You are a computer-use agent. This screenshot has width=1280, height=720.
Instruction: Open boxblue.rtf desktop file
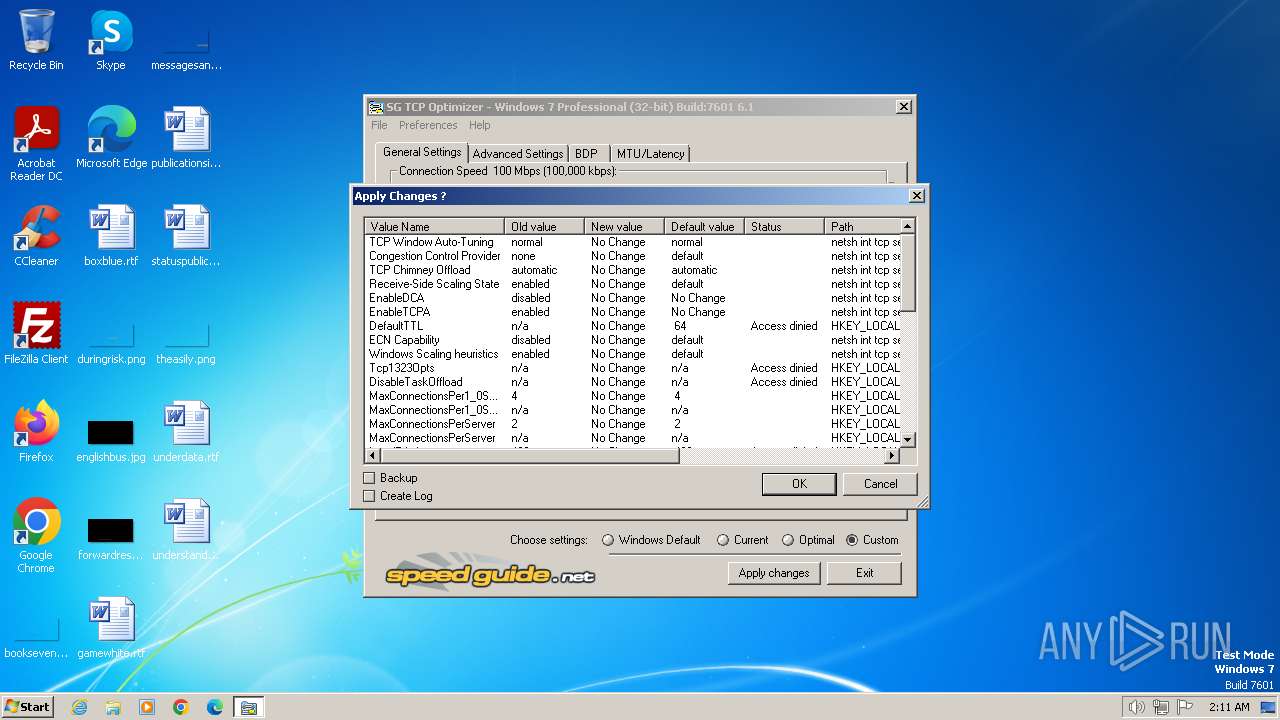click(x=110, y=236)
